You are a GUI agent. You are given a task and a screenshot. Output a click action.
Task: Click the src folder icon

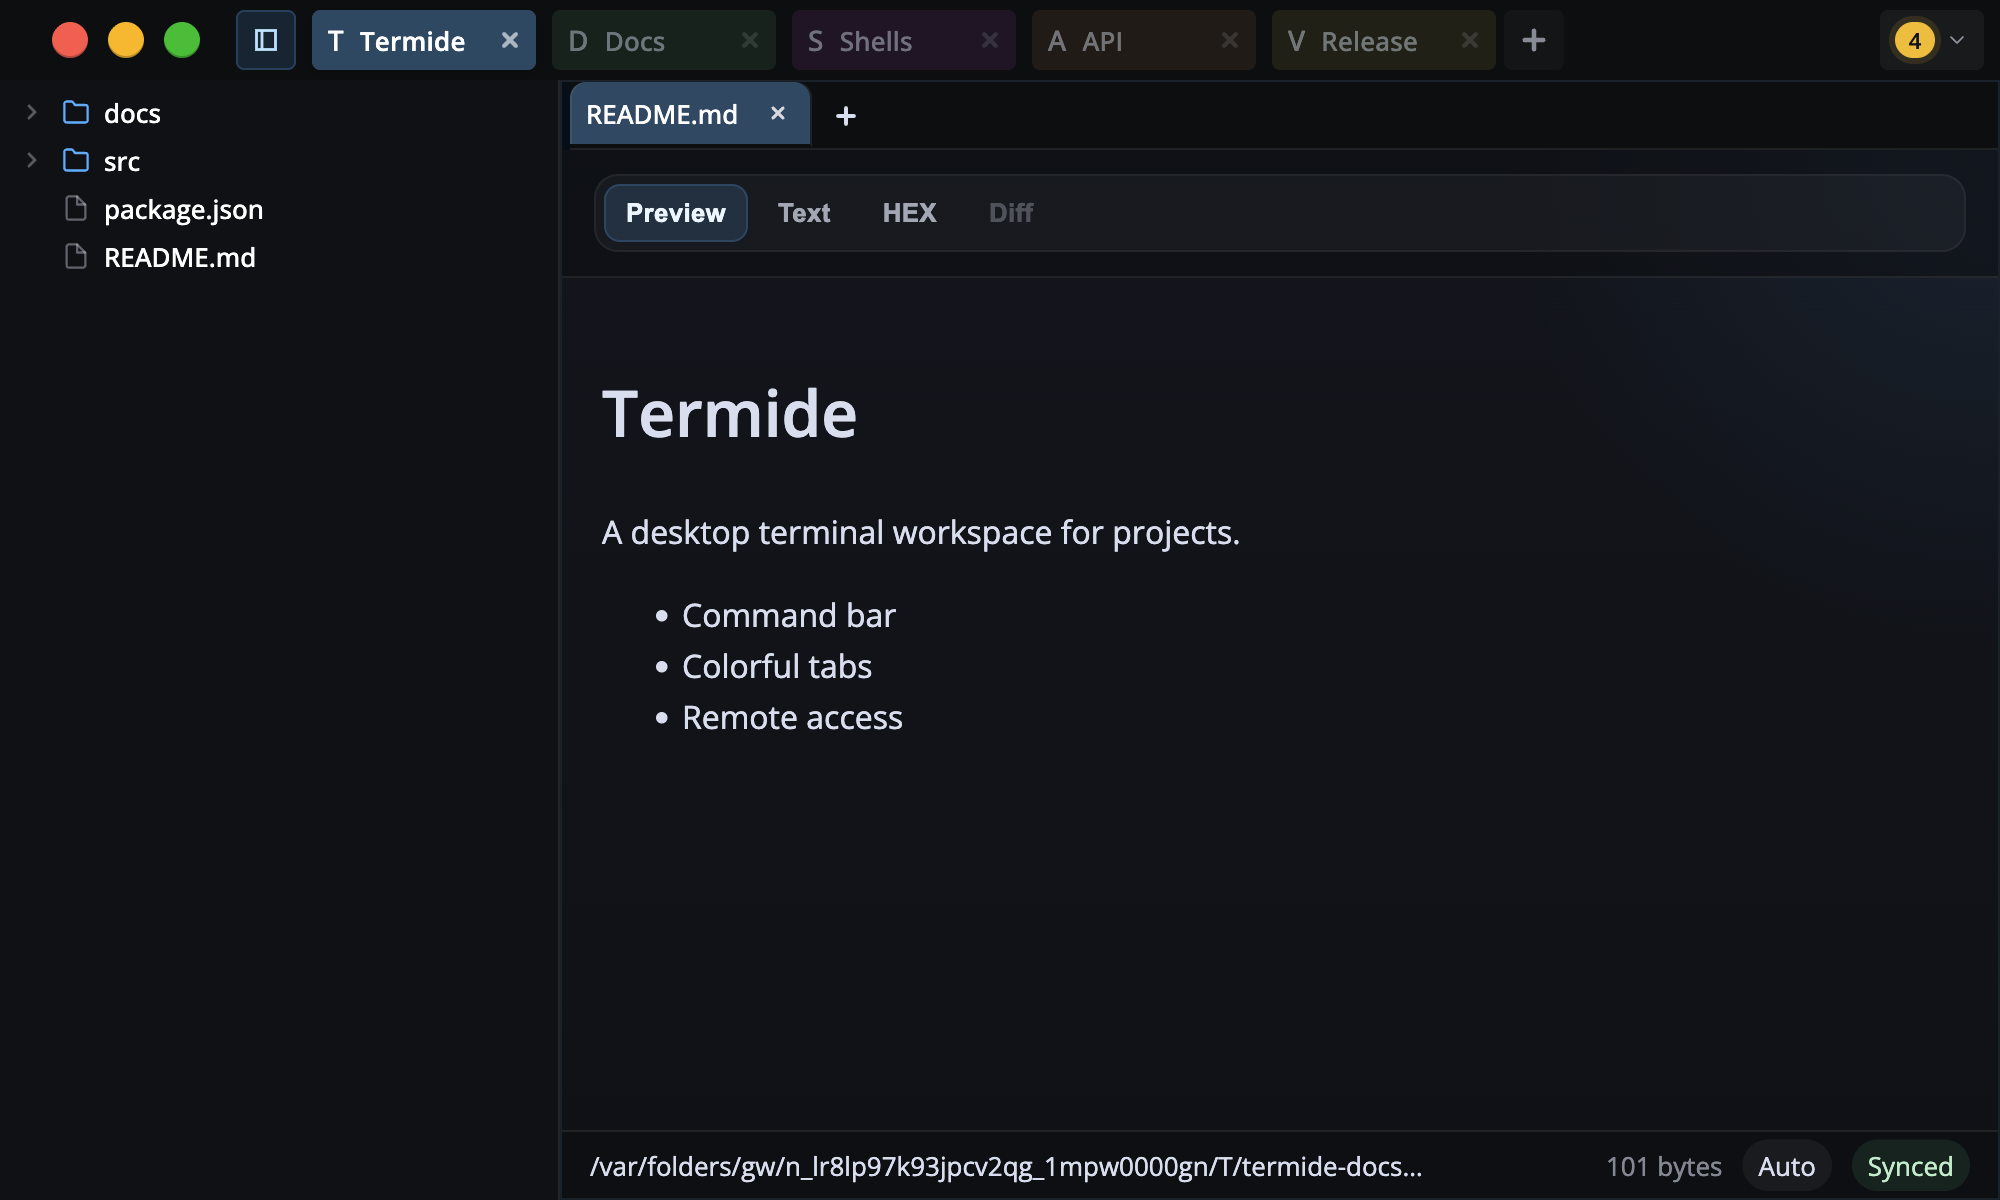pos(76,160)
